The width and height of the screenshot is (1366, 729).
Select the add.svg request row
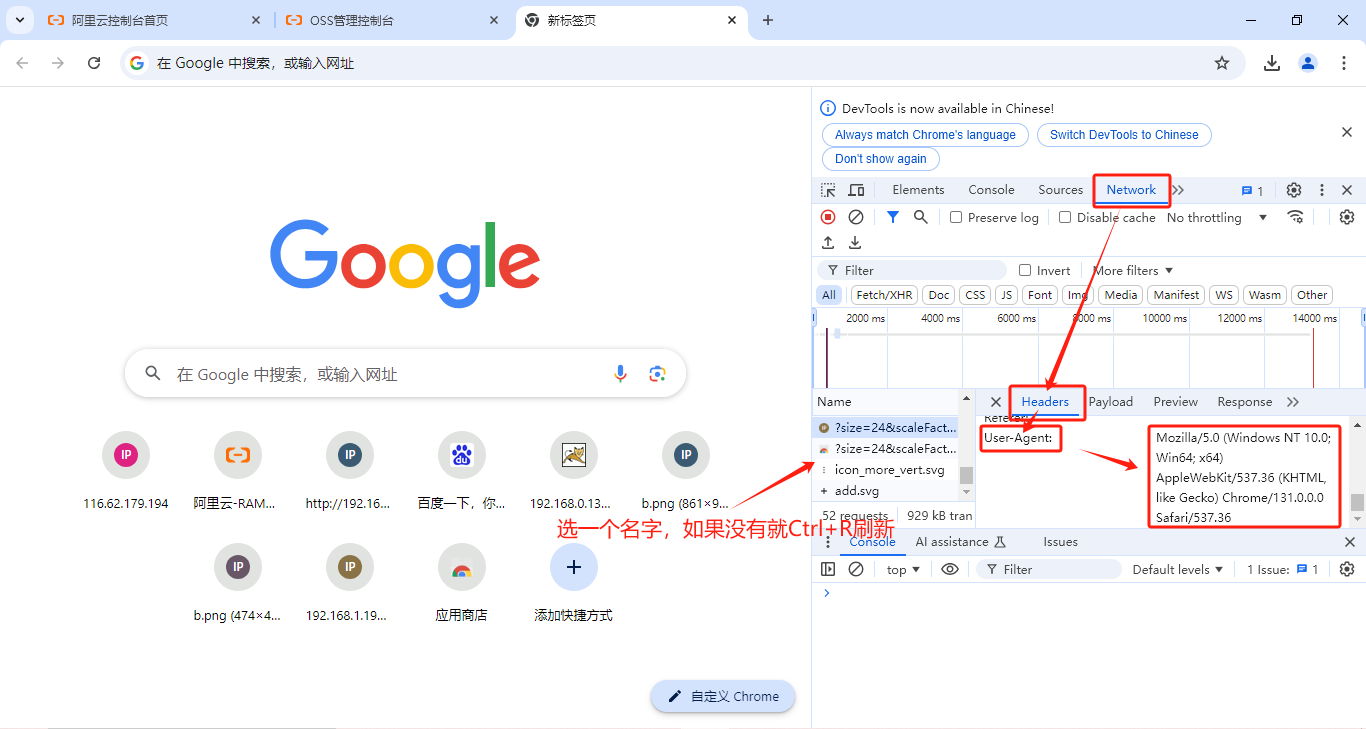(x=886, y=491)
